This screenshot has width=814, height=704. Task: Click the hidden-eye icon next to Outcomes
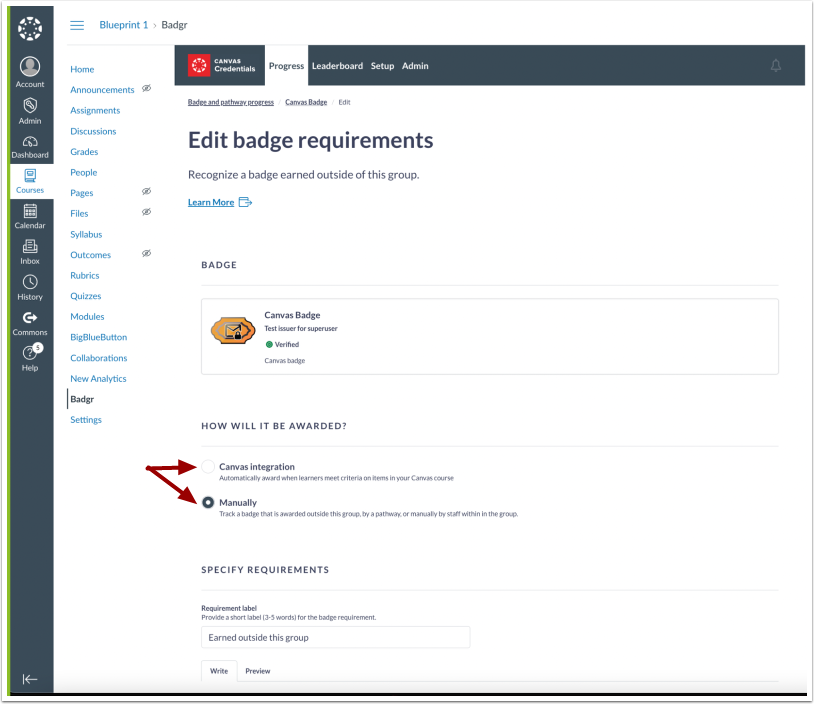click(x=147, y=253)
